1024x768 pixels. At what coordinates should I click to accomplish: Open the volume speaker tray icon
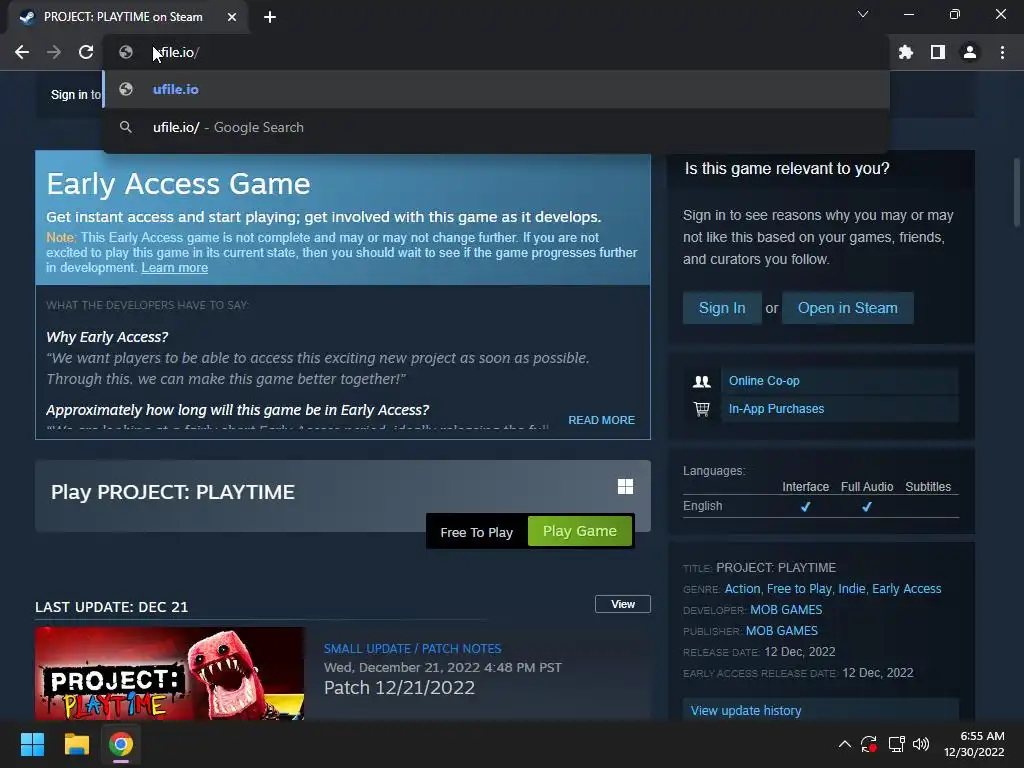tap(921, 744)
